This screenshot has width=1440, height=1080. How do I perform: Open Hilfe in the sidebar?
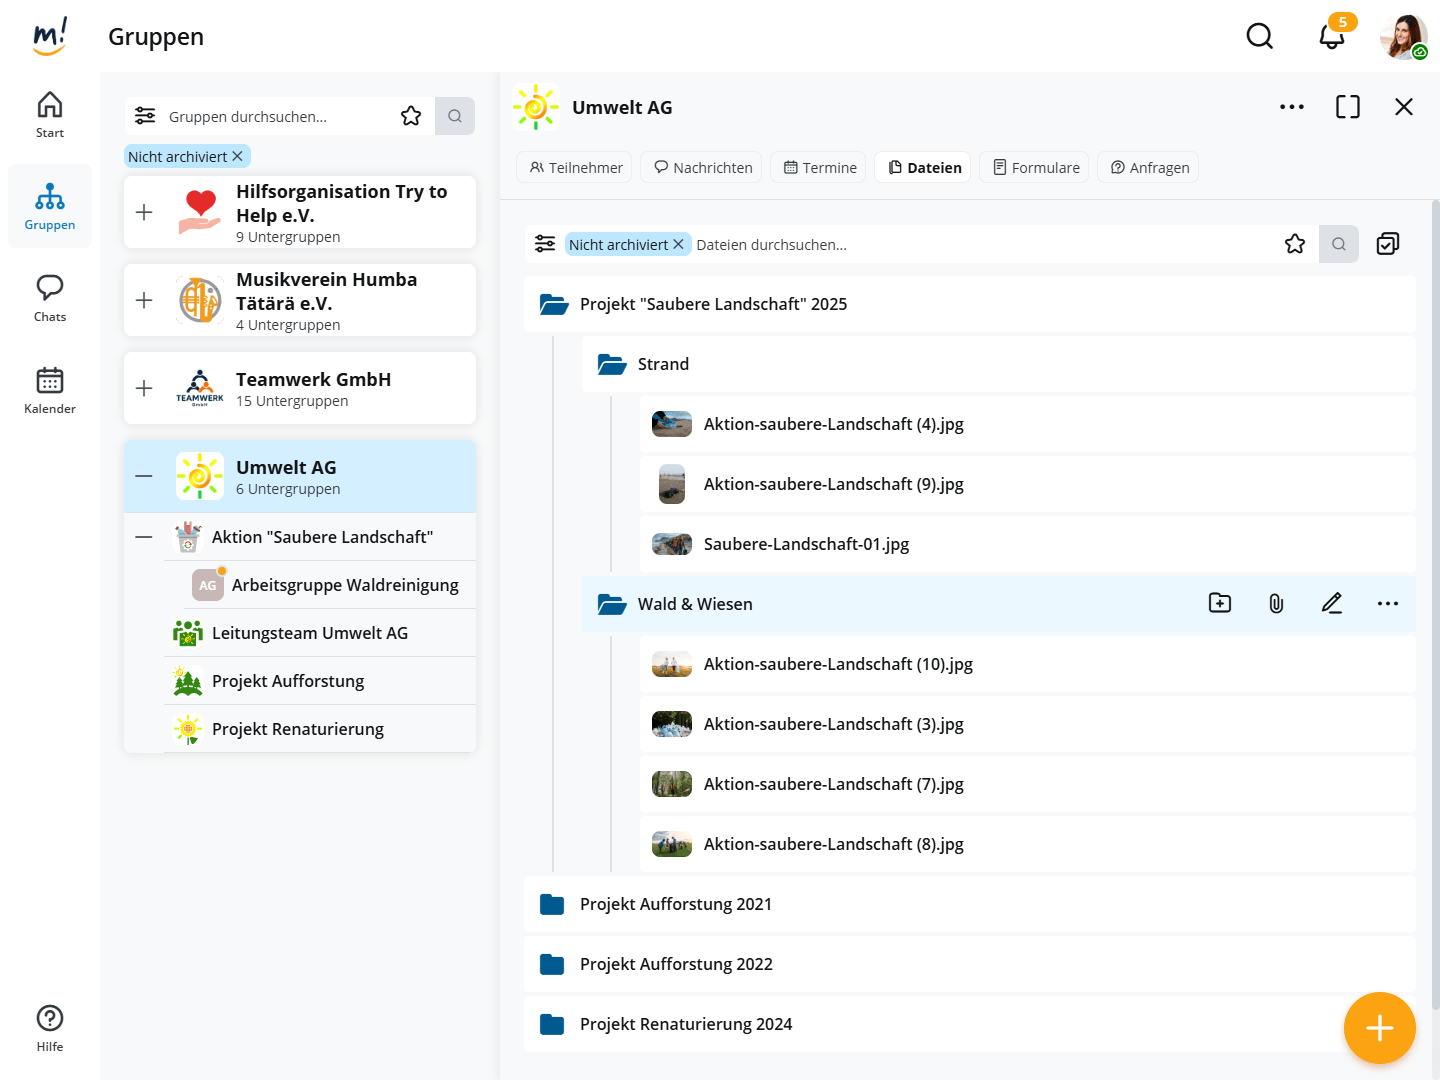pos(50,1028)
